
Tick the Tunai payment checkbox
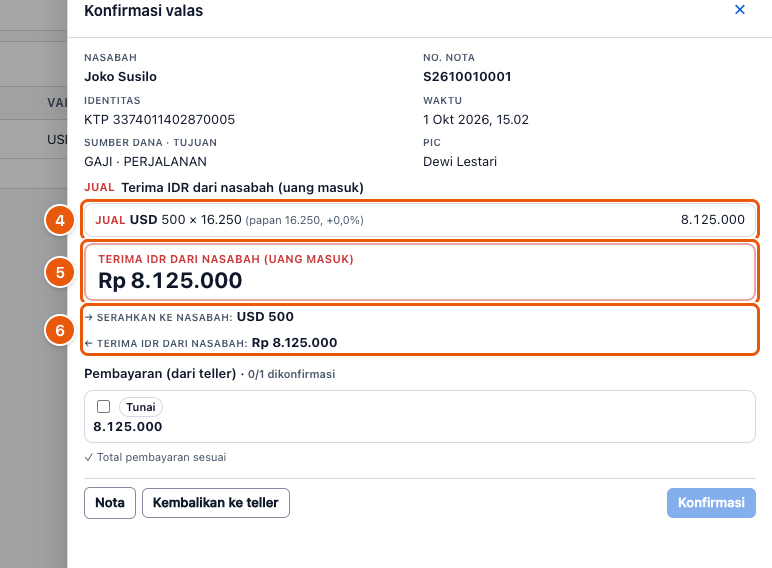pyautogui.click(x=103, y=407)
